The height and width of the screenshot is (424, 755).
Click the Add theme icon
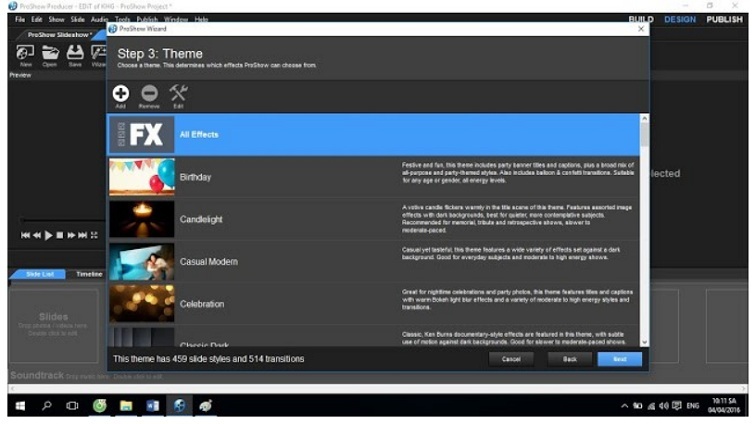click(120, 93)
